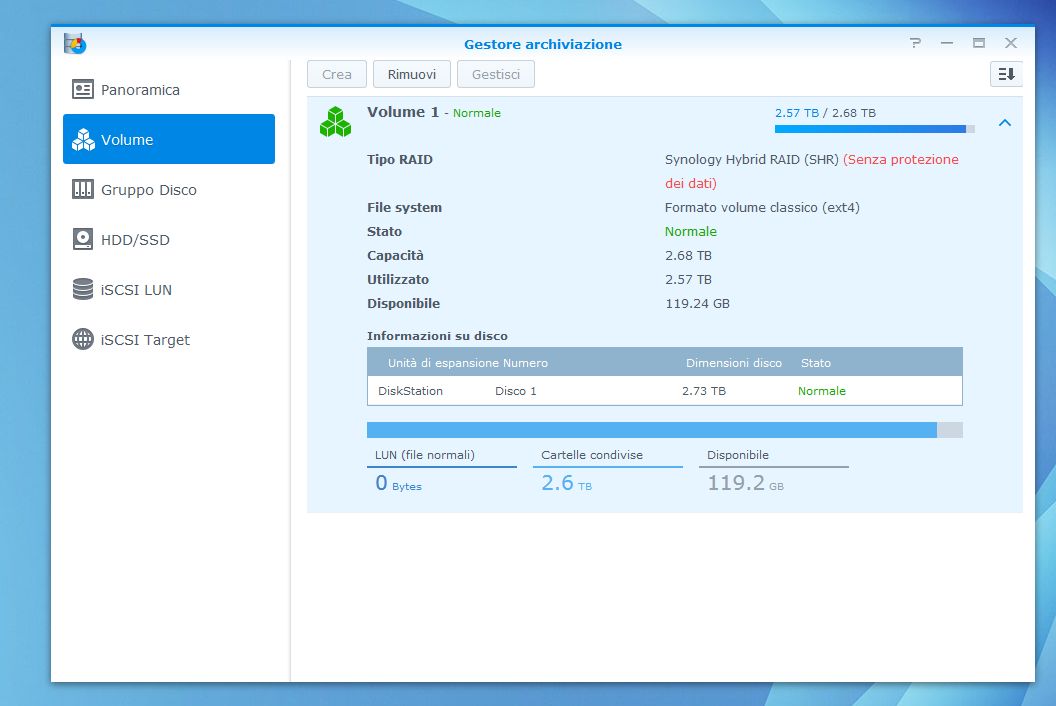Click the 119.24 GB Disponibile value
1056x706 pixels.
click(697, 303)
